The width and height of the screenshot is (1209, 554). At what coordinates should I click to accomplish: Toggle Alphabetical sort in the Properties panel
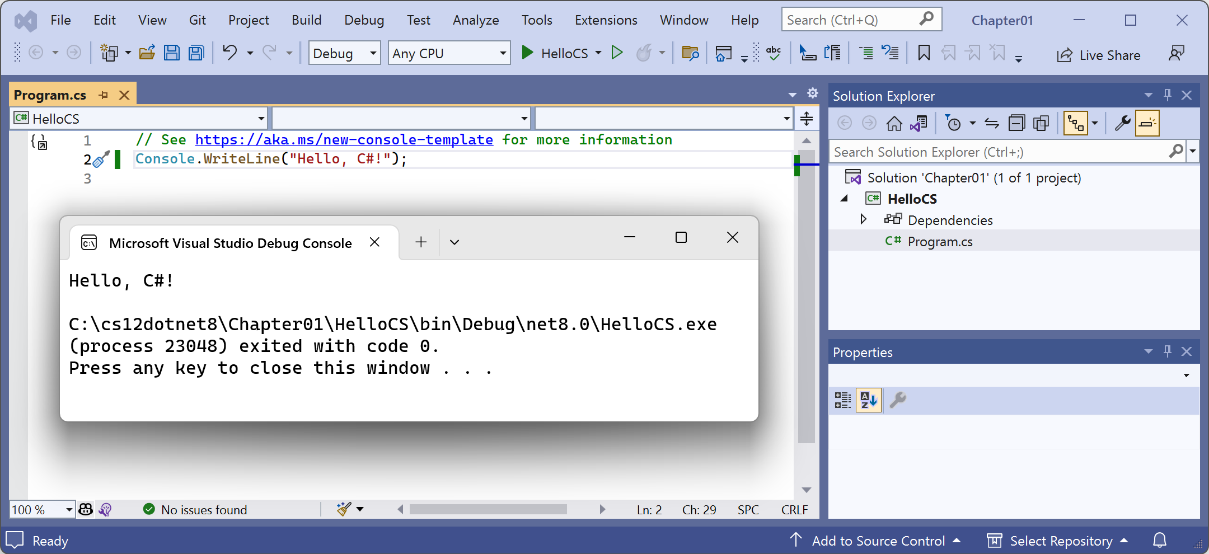click(868, 400)
